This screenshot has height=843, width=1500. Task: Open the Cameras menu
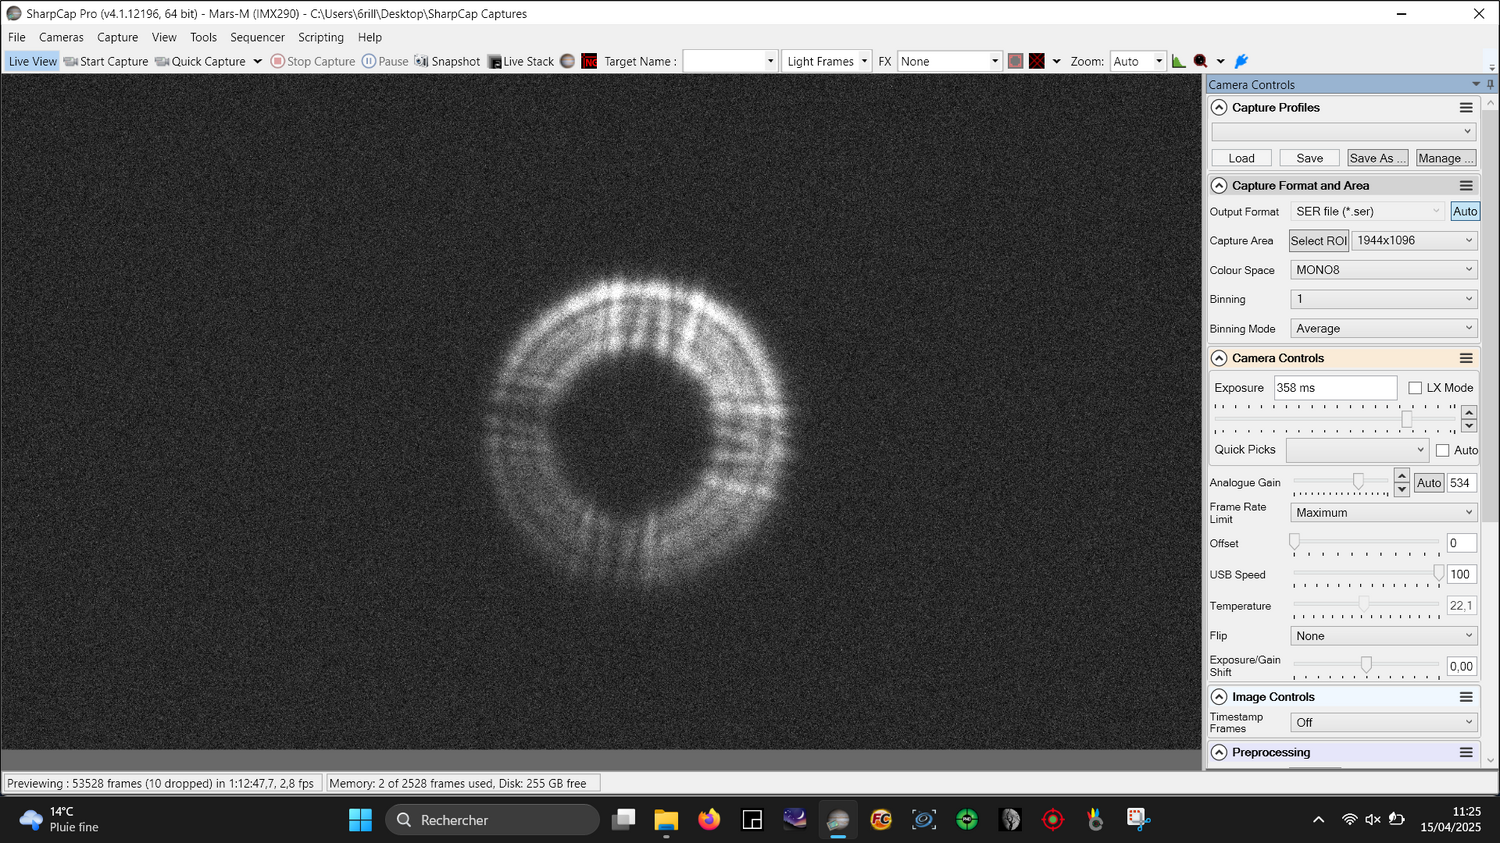tap(61, 37)
